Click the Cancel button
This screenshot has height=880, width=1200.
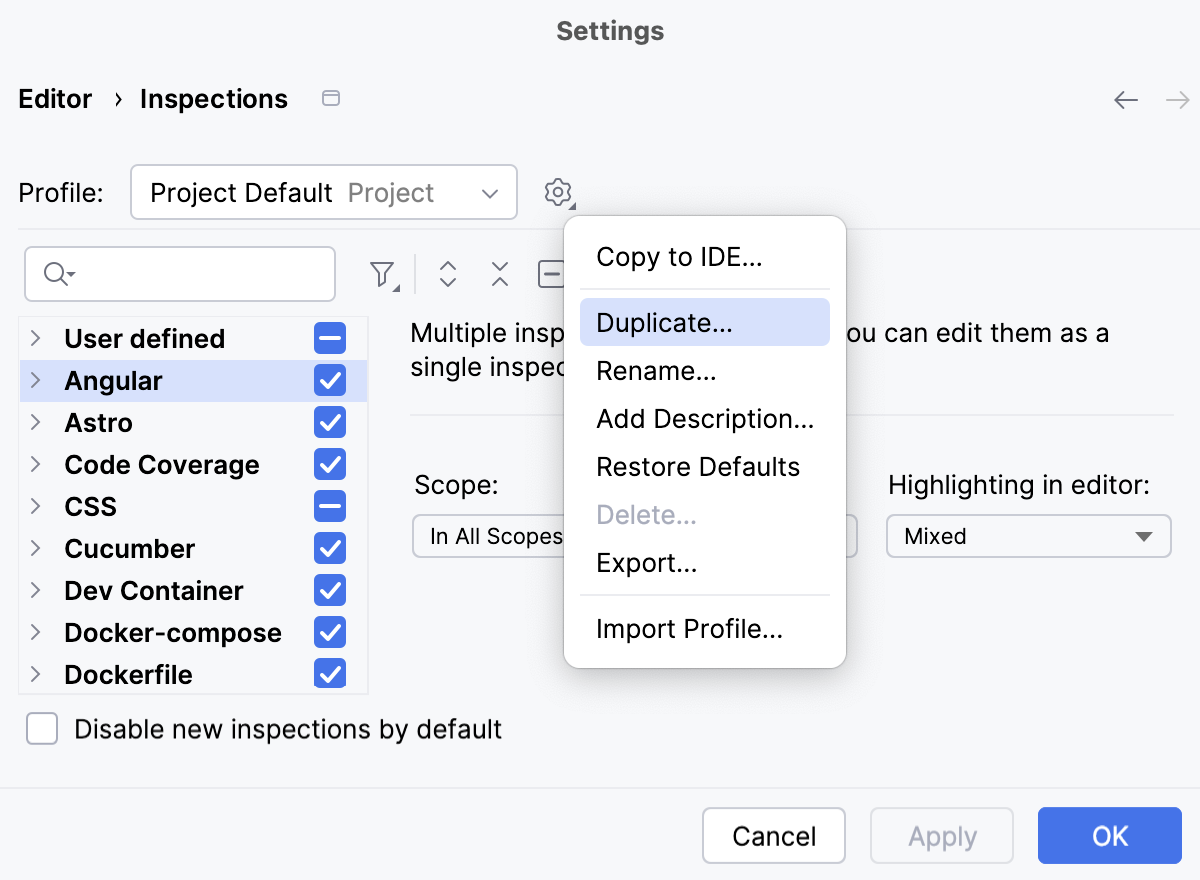773,836
